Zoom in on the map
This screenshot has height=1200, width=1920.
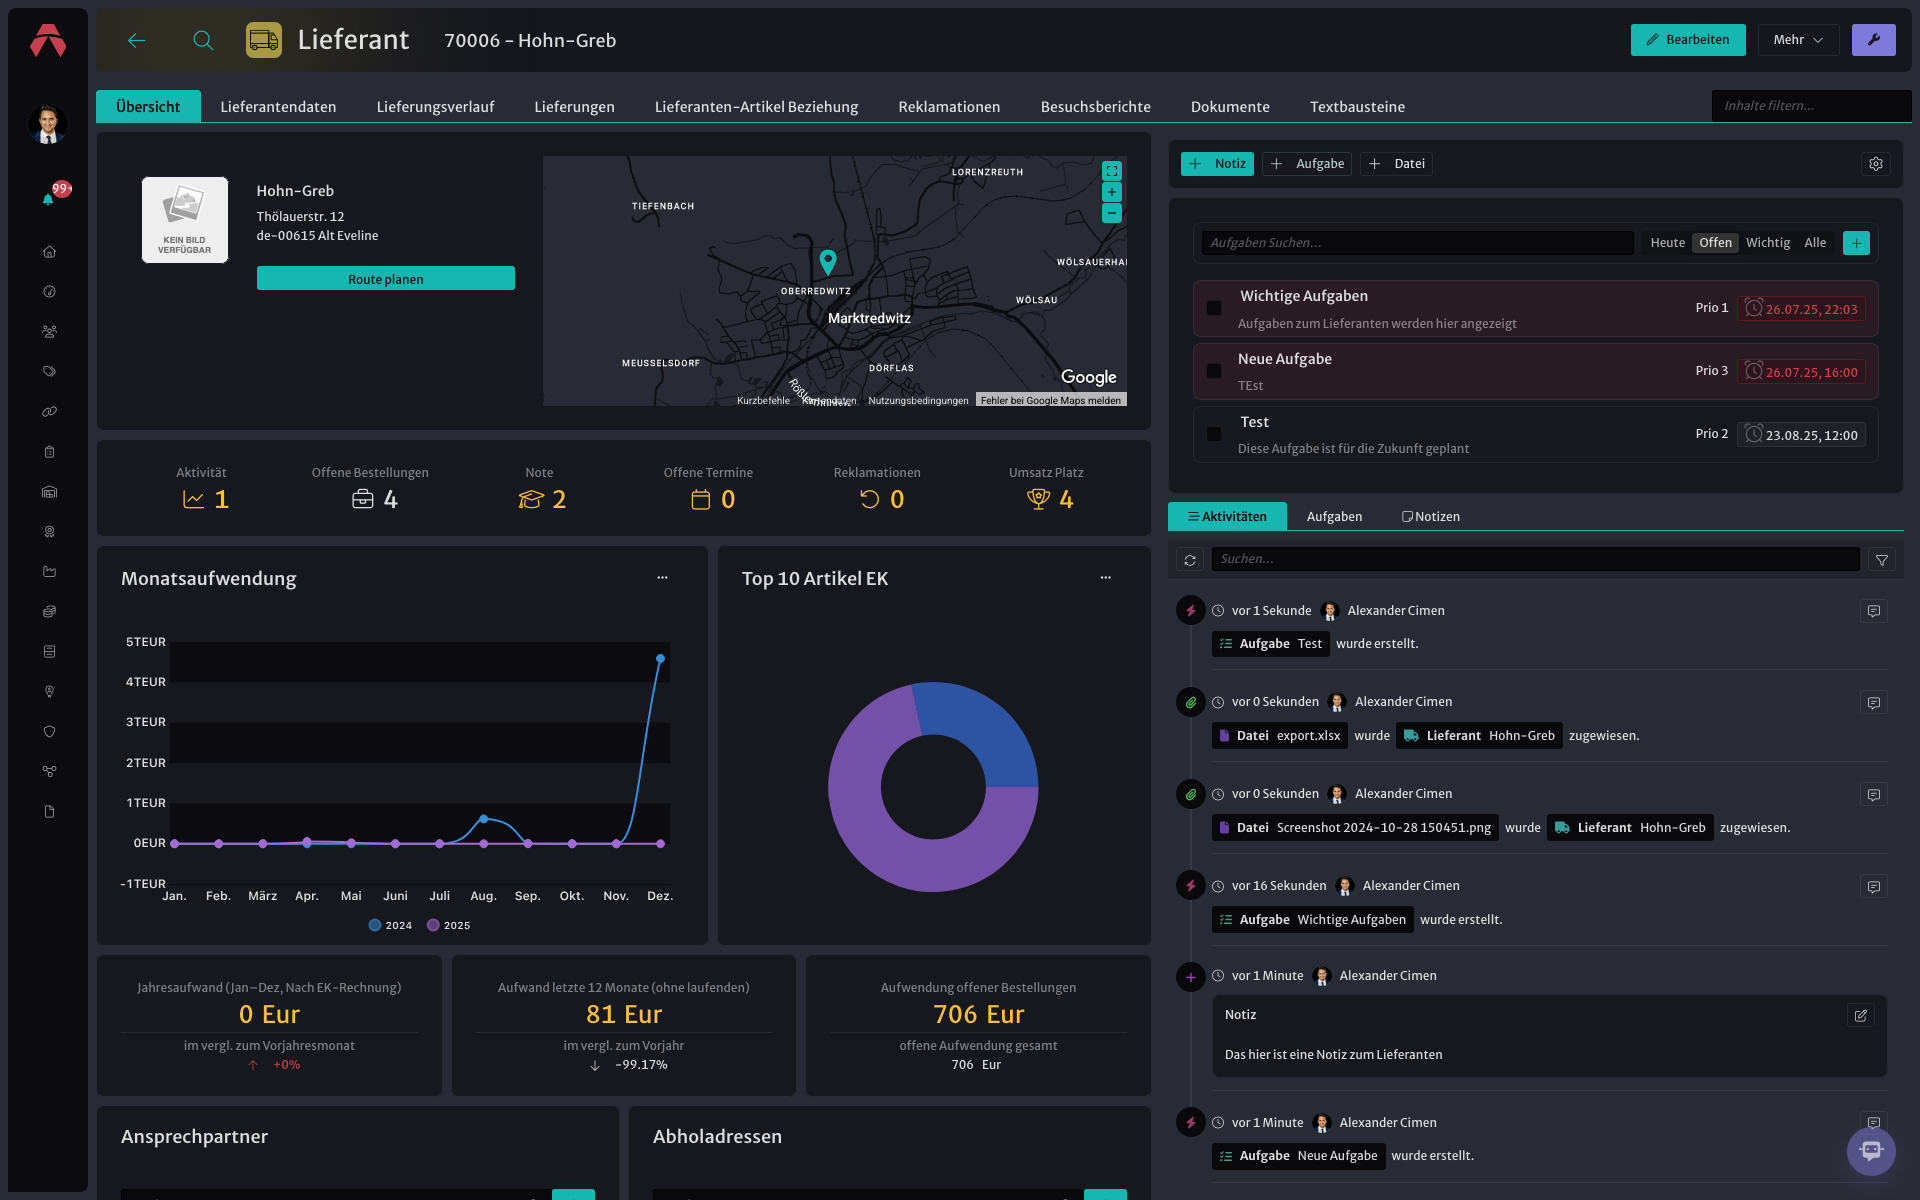1112,192
